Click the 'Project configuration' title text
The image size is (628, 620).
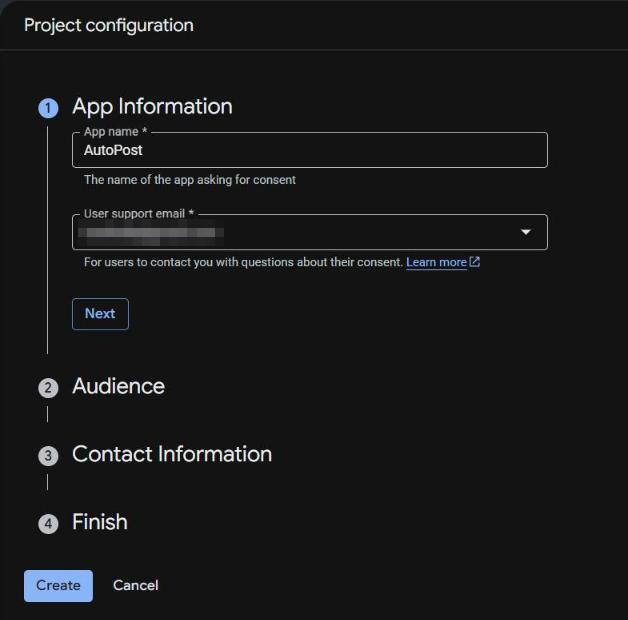tap(109, 25)
